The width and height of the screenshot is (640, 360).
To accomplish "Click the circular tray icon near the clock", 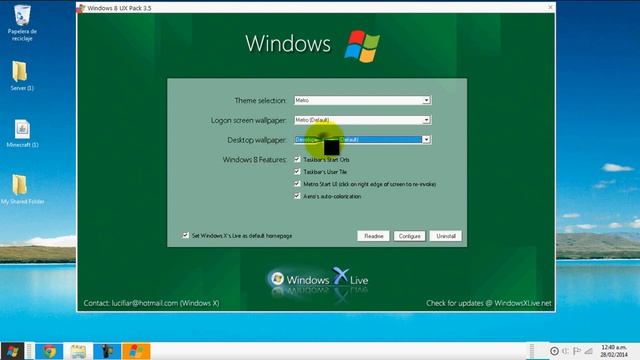I will (x=554, y=351).
